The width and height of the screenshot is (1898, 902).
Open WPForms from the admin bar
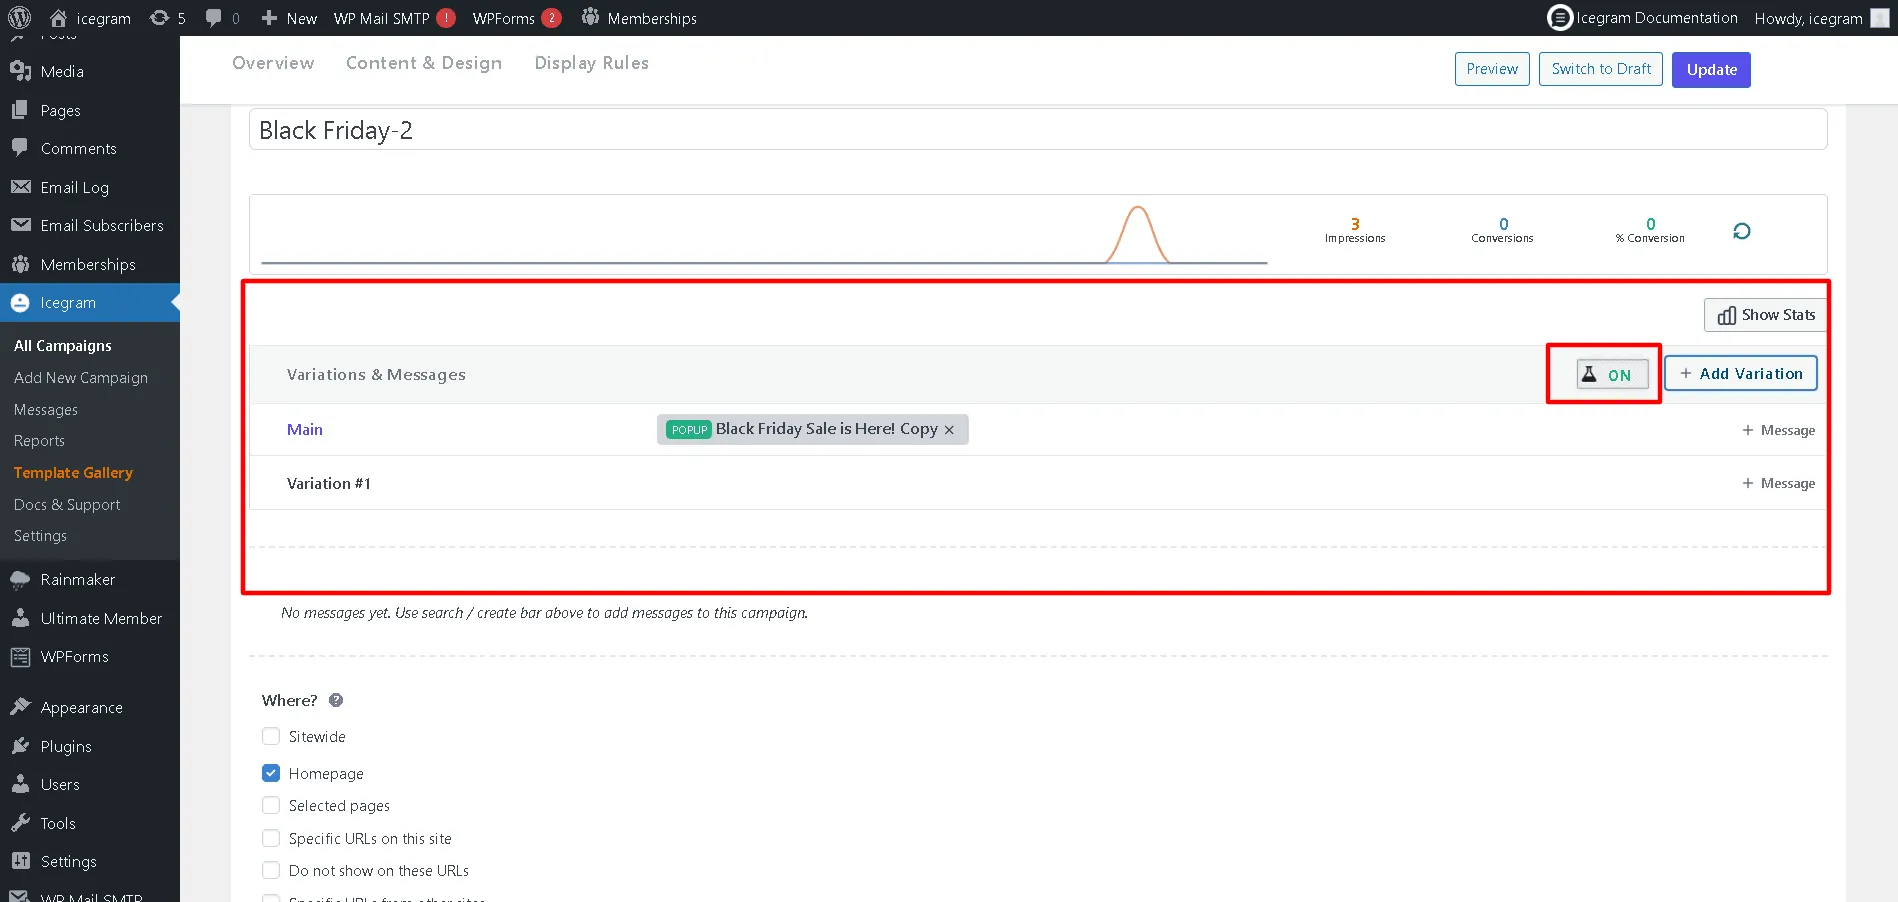(x=516, y=18)
